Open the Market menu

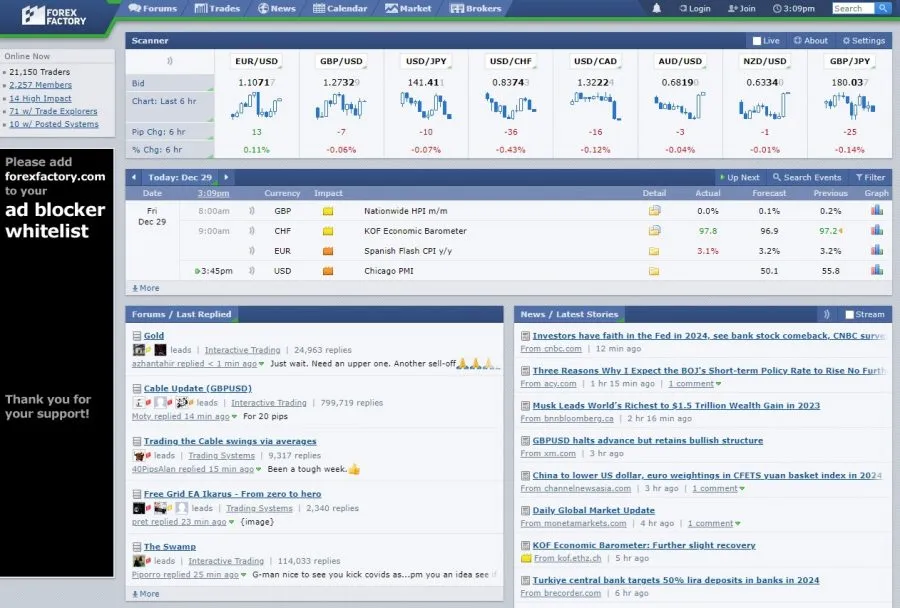point(408,8)
